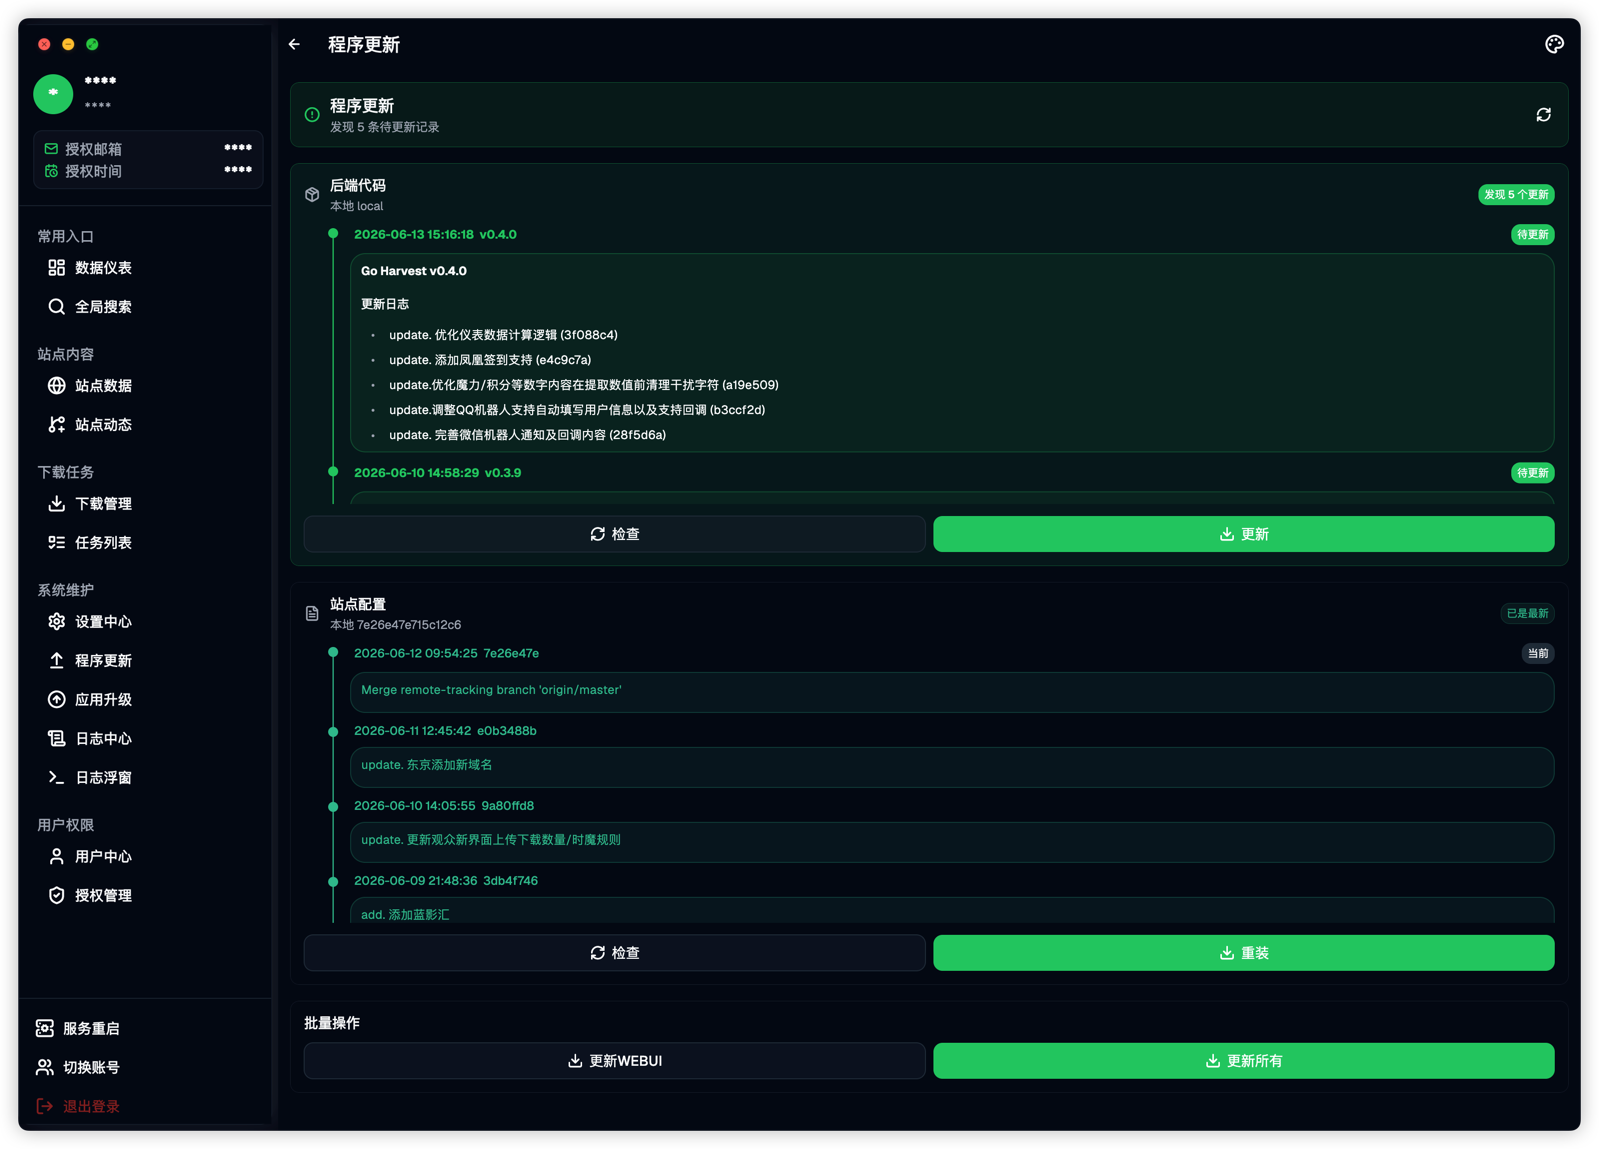Click the refresh icon in update banner
The height and width of the screenshot is (1149, 1599).
click(1543, 115)
